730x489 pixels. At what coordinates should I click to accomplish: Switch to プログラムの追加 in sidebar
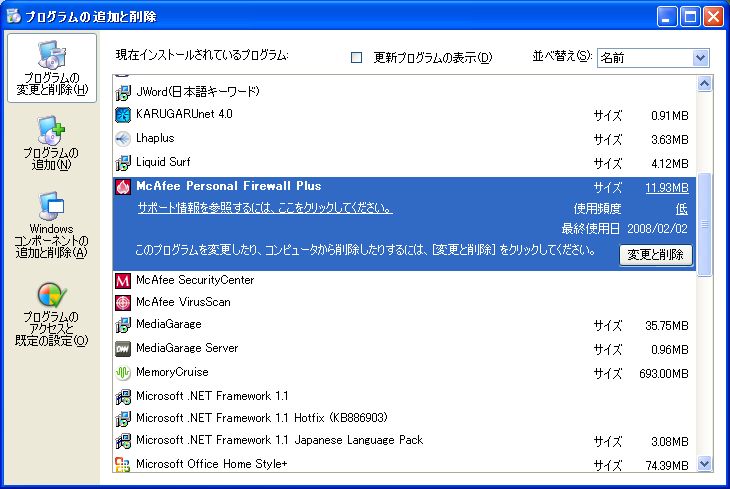[51, 142]
